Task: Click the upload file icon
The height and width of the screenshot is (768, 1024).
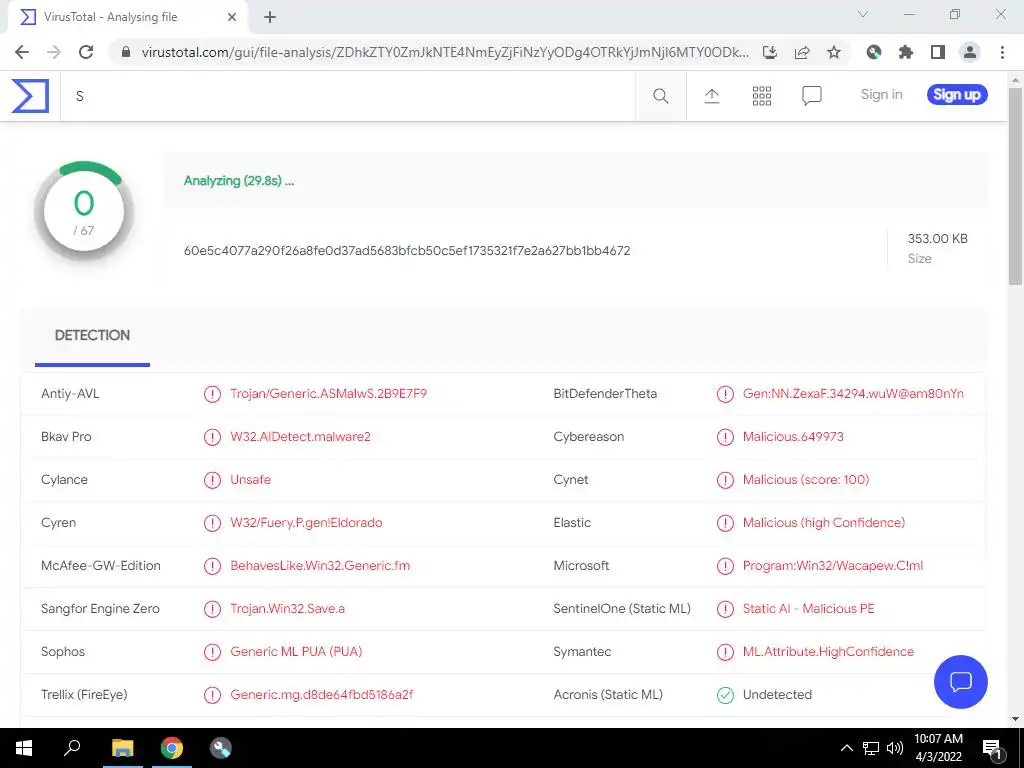Action: (712, 96)
